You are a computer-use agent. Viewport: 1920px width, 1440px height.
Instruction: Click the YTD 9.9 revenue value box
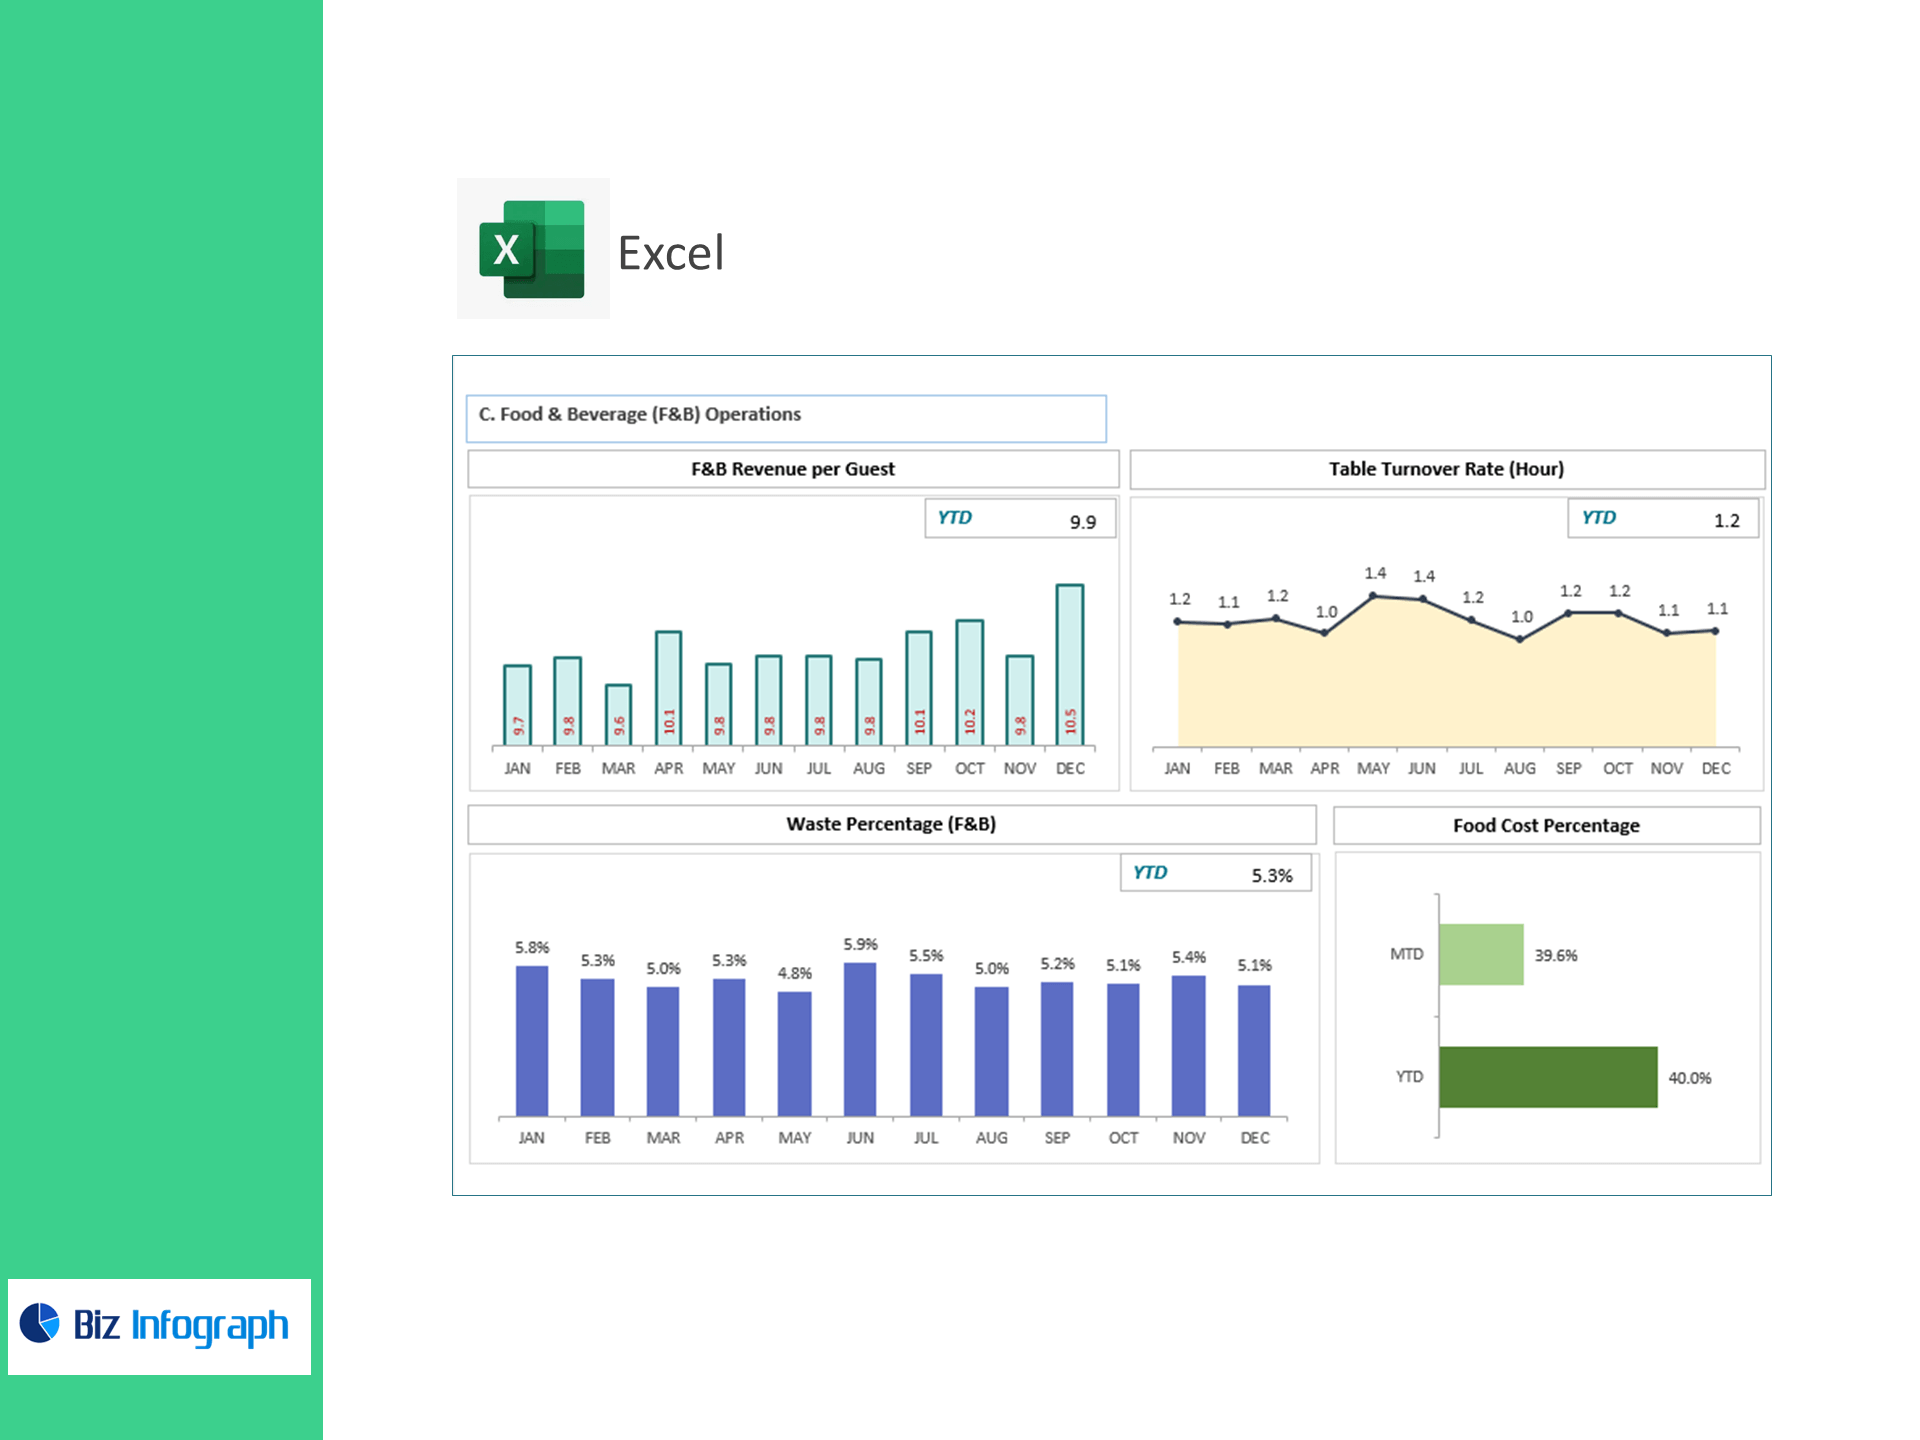pos(1020,519)
